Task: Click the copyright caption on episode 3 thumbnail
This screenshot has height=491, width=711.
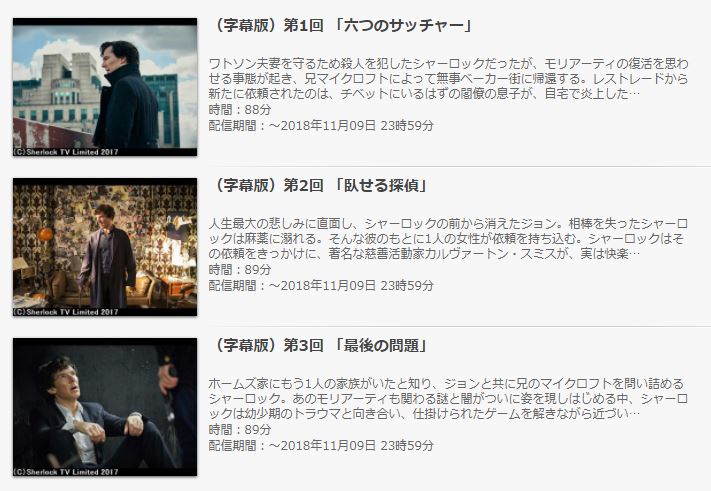Action: click(66, 472)
